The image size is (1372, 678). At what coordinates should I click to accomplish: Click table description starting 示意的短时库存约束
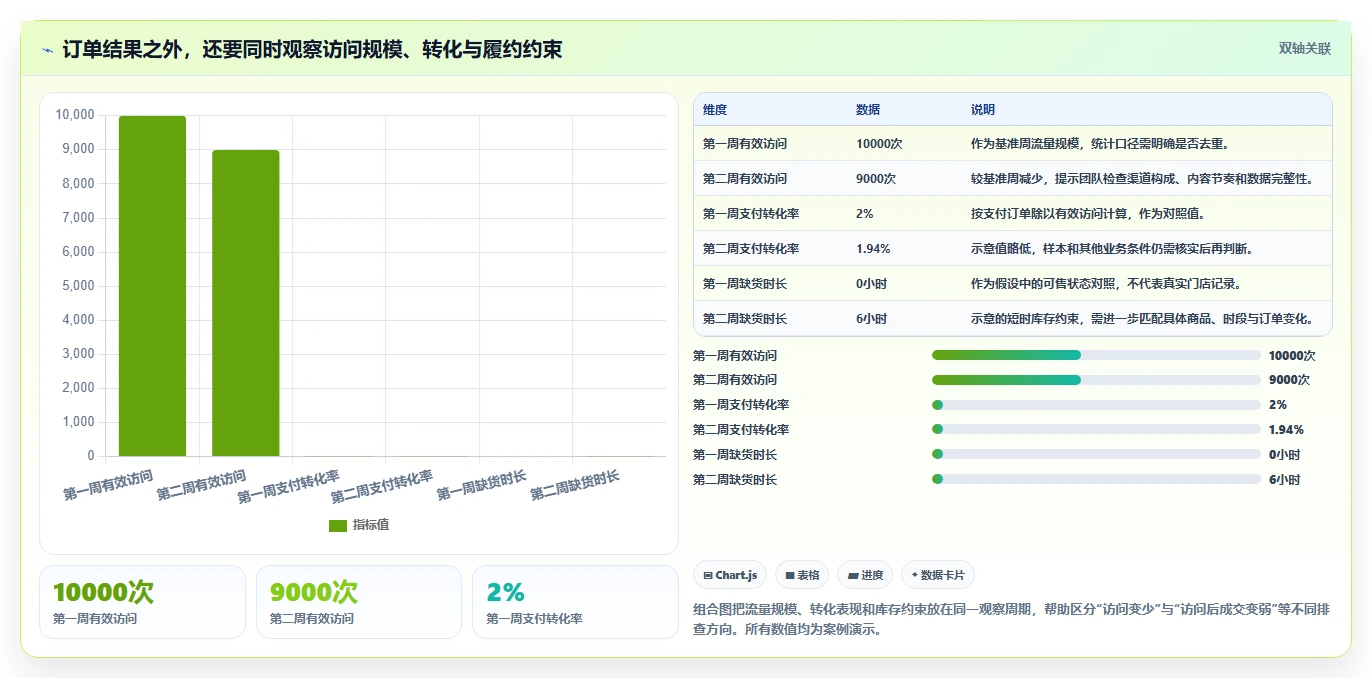click(x=1141, y=319)
